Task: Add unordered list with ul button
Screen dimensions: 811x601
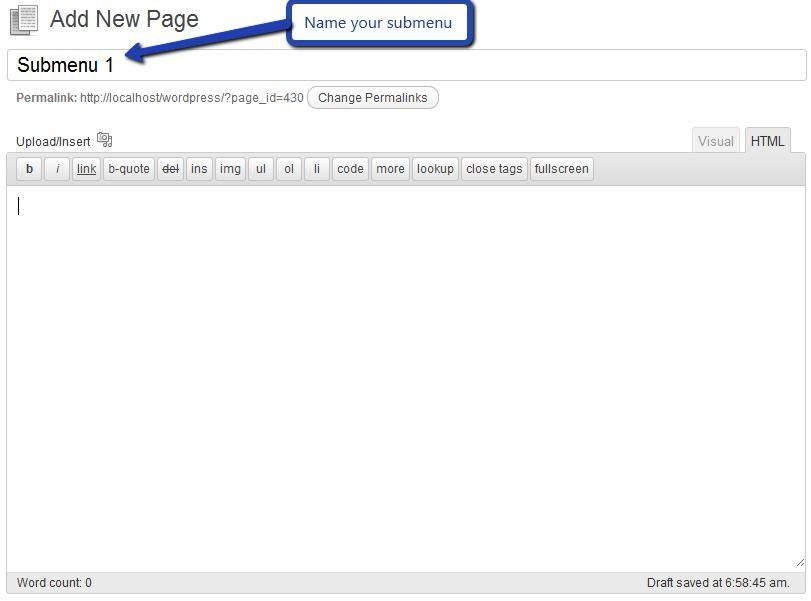Action: click(x=260, y=169)
